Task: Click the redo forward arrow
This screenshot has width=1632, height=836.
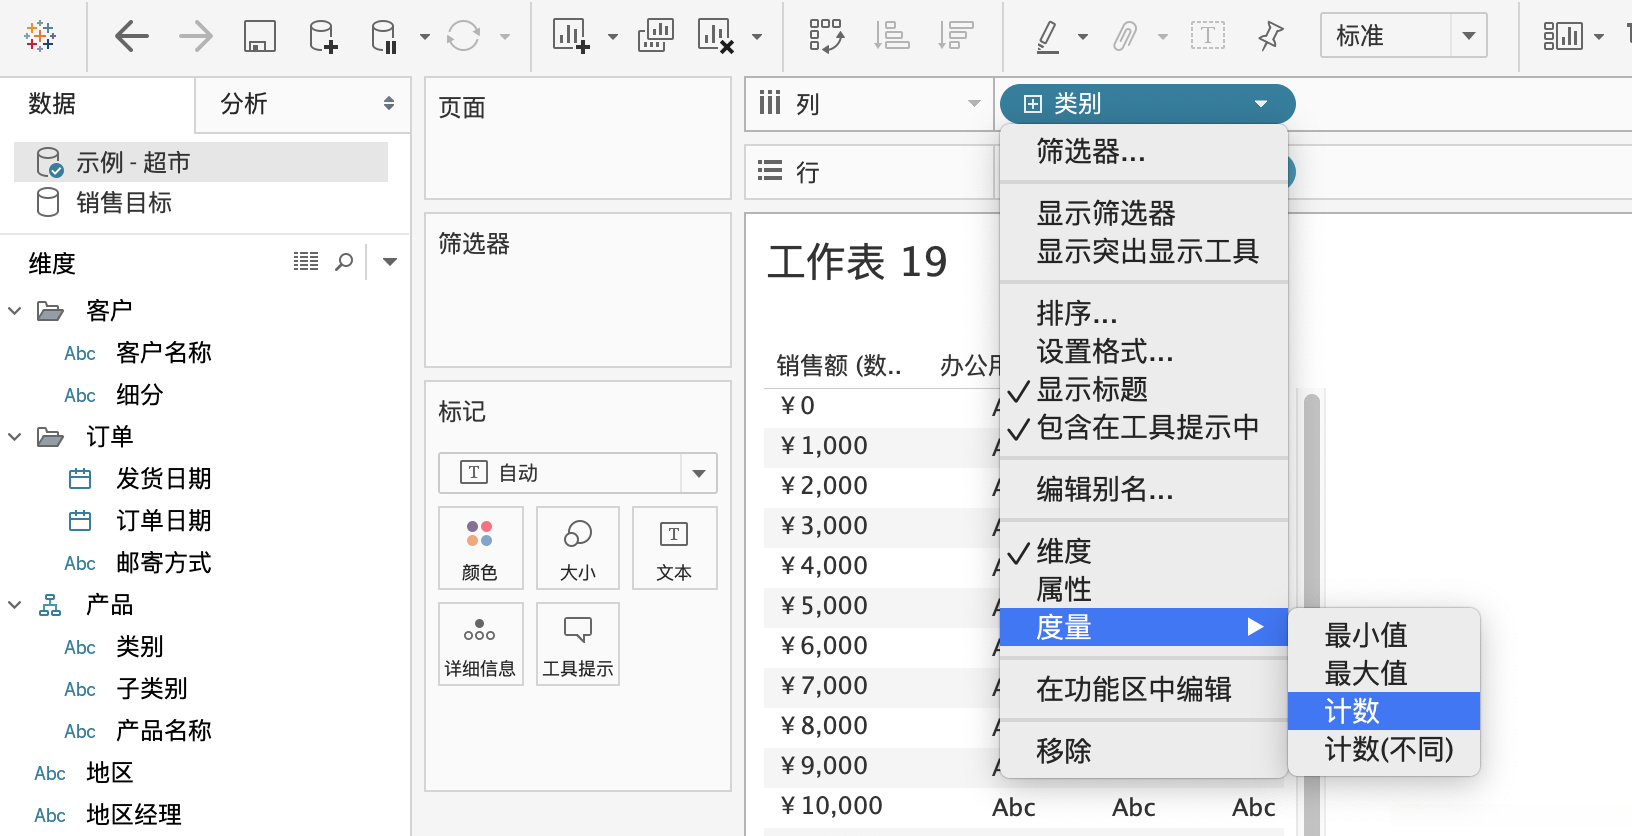Action: click(196, 37)
